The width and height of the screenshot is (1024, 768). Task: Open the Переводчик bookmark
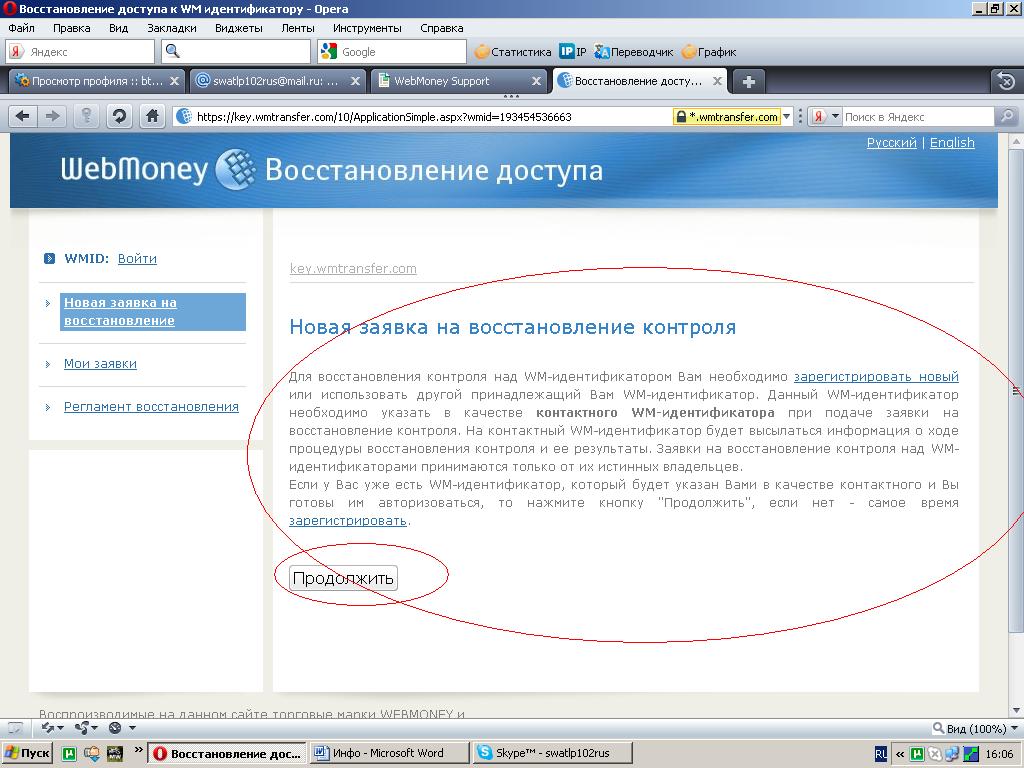click(x=633, y=52)
